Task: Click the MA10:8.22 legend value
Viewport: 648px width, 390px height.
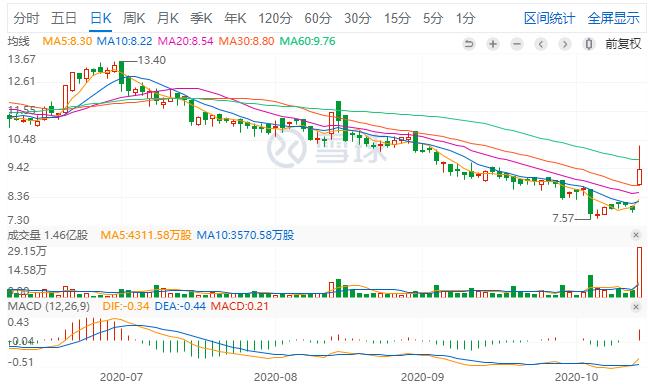Action: coord(124,41)
